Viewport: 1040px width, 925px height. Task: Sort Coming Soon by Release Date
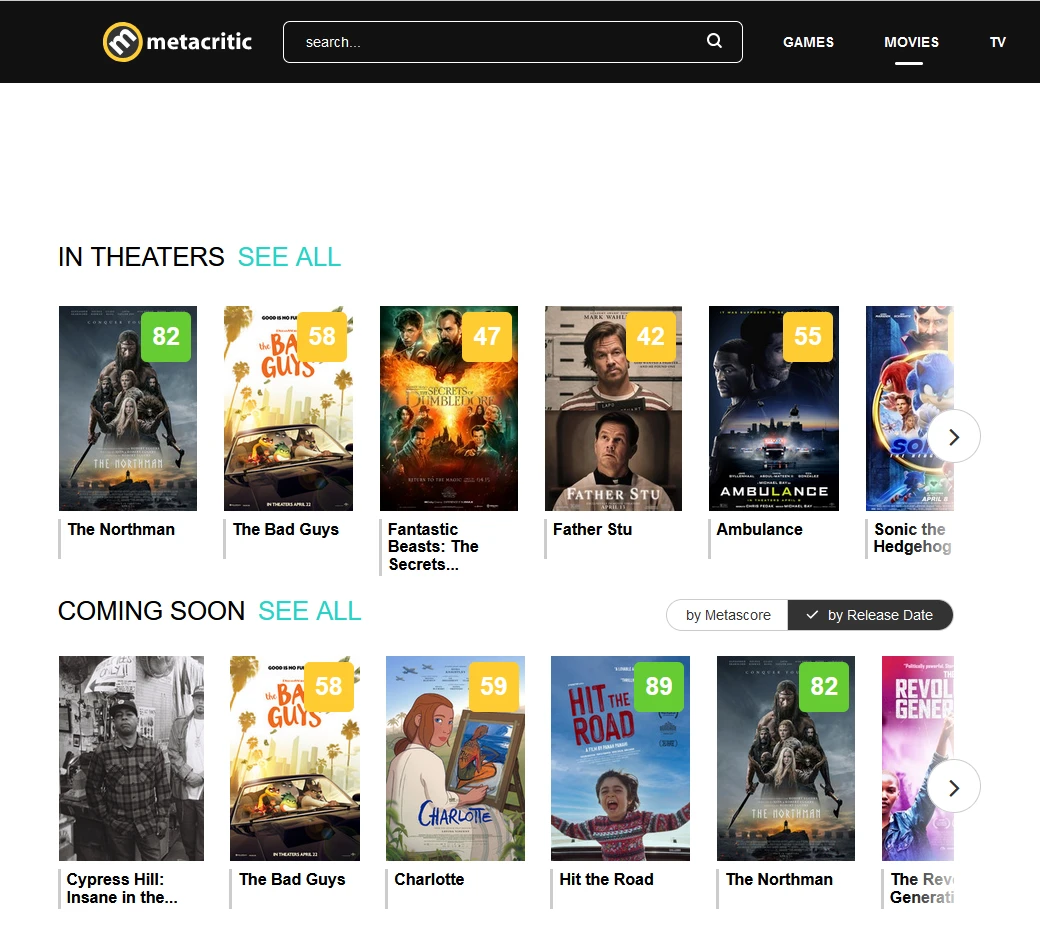(870, 615)
